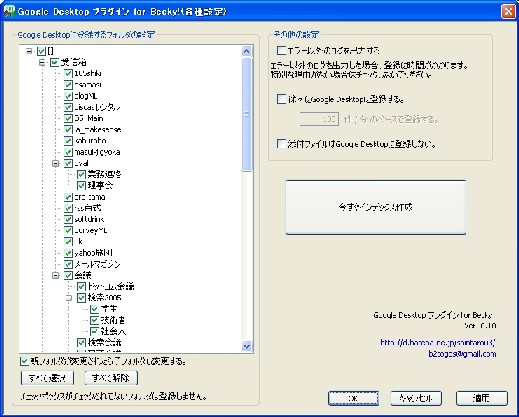Viewport: 519px width, 417px height.
Task: Close the Google Desktop plugin settings dialog
Action: [x=508, y=12]
